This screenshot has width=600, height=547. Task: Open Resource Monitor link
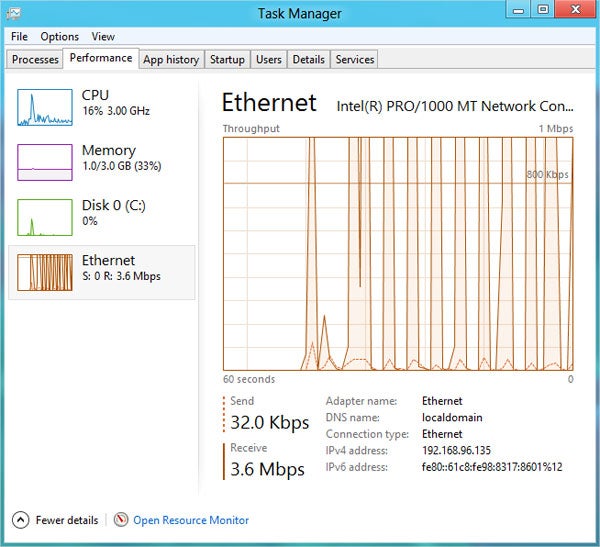pos(191,520)
